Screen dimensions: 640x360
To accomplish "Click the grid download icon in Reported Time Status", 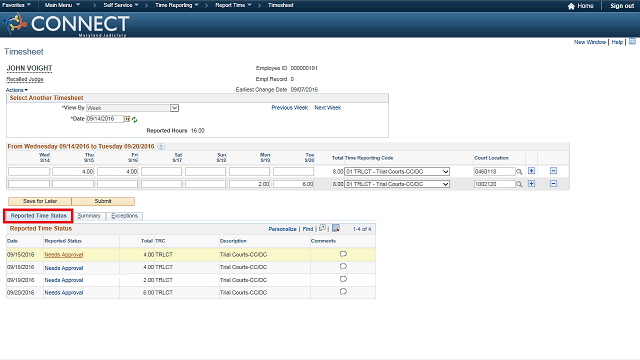I will click(336, 228).
